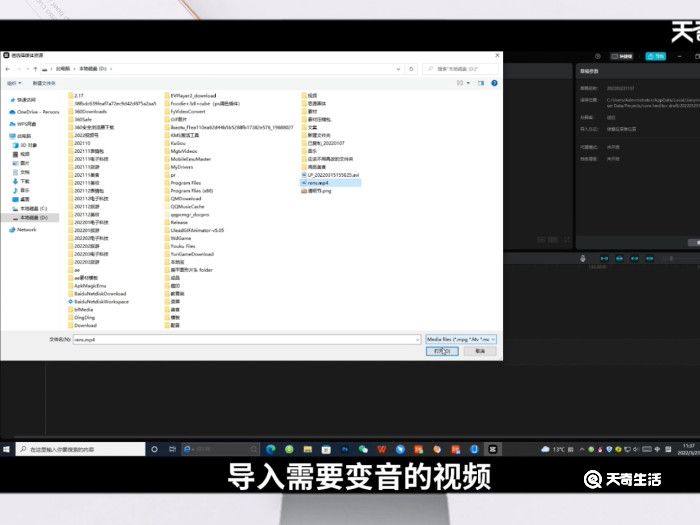The height and width of the screenshot is (525, 700).
Task: Click the folder search box in the dialog
Action: (x=460, y=69)
